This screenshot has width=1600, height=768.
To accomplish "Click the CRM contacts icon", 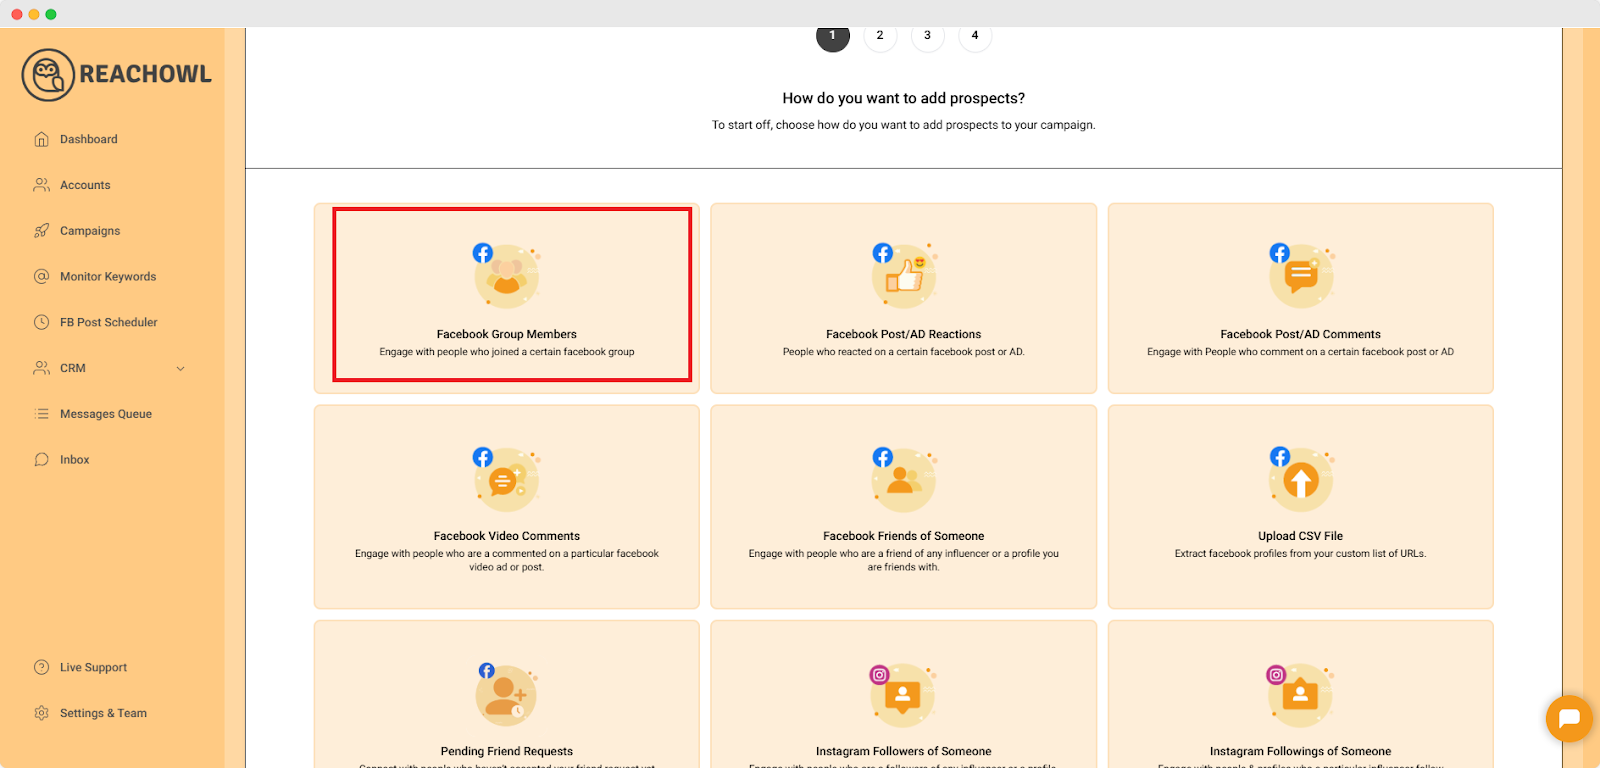I will (x=41, y=368).
